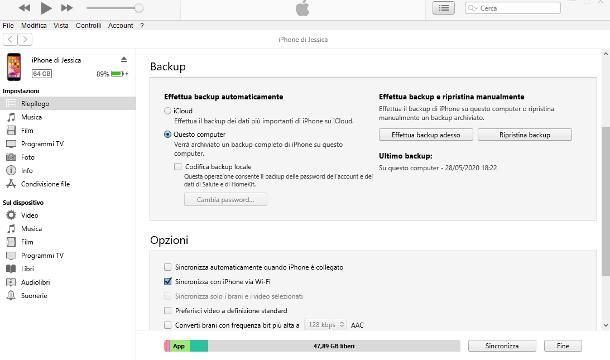Eject iPhone di Jessica with eject icon
Screen dimensions: 610x360
pos(124,60)
